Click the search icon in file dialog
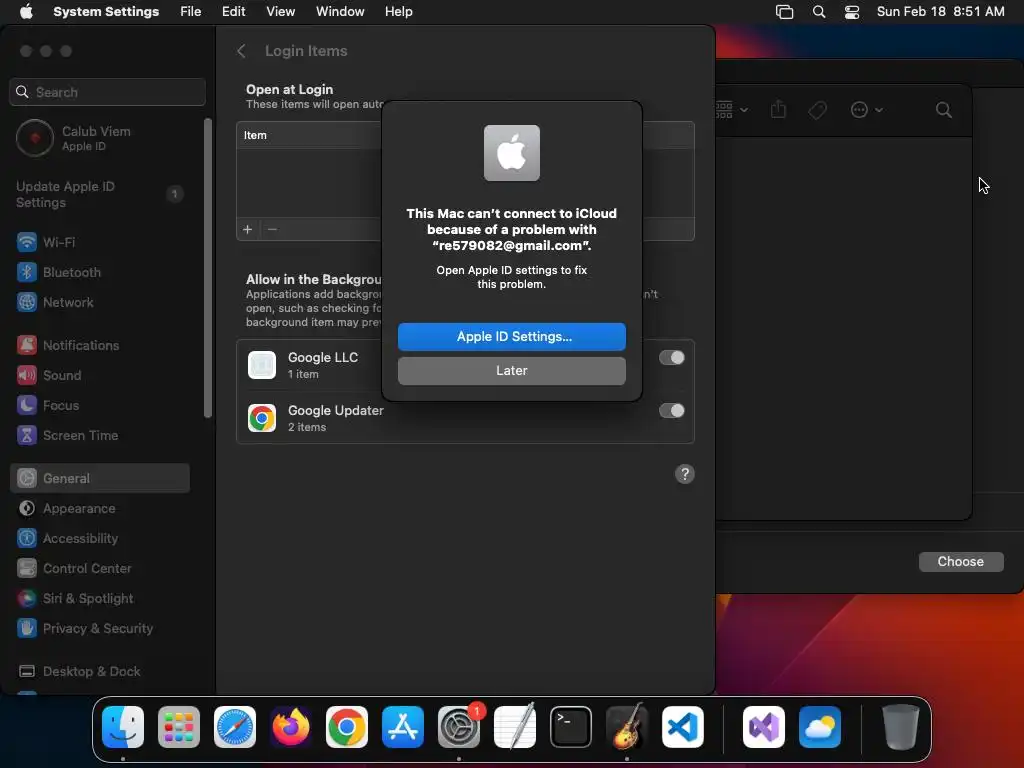1024x768 pixels. pyautogui.click(x=944, y=110)
